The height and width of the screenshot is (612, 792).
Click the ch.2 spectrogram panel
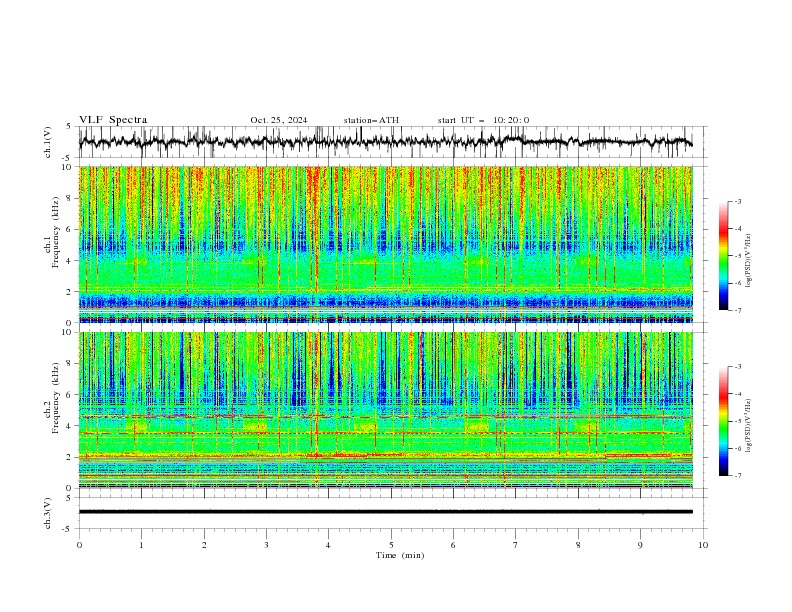tap(385, 410)
